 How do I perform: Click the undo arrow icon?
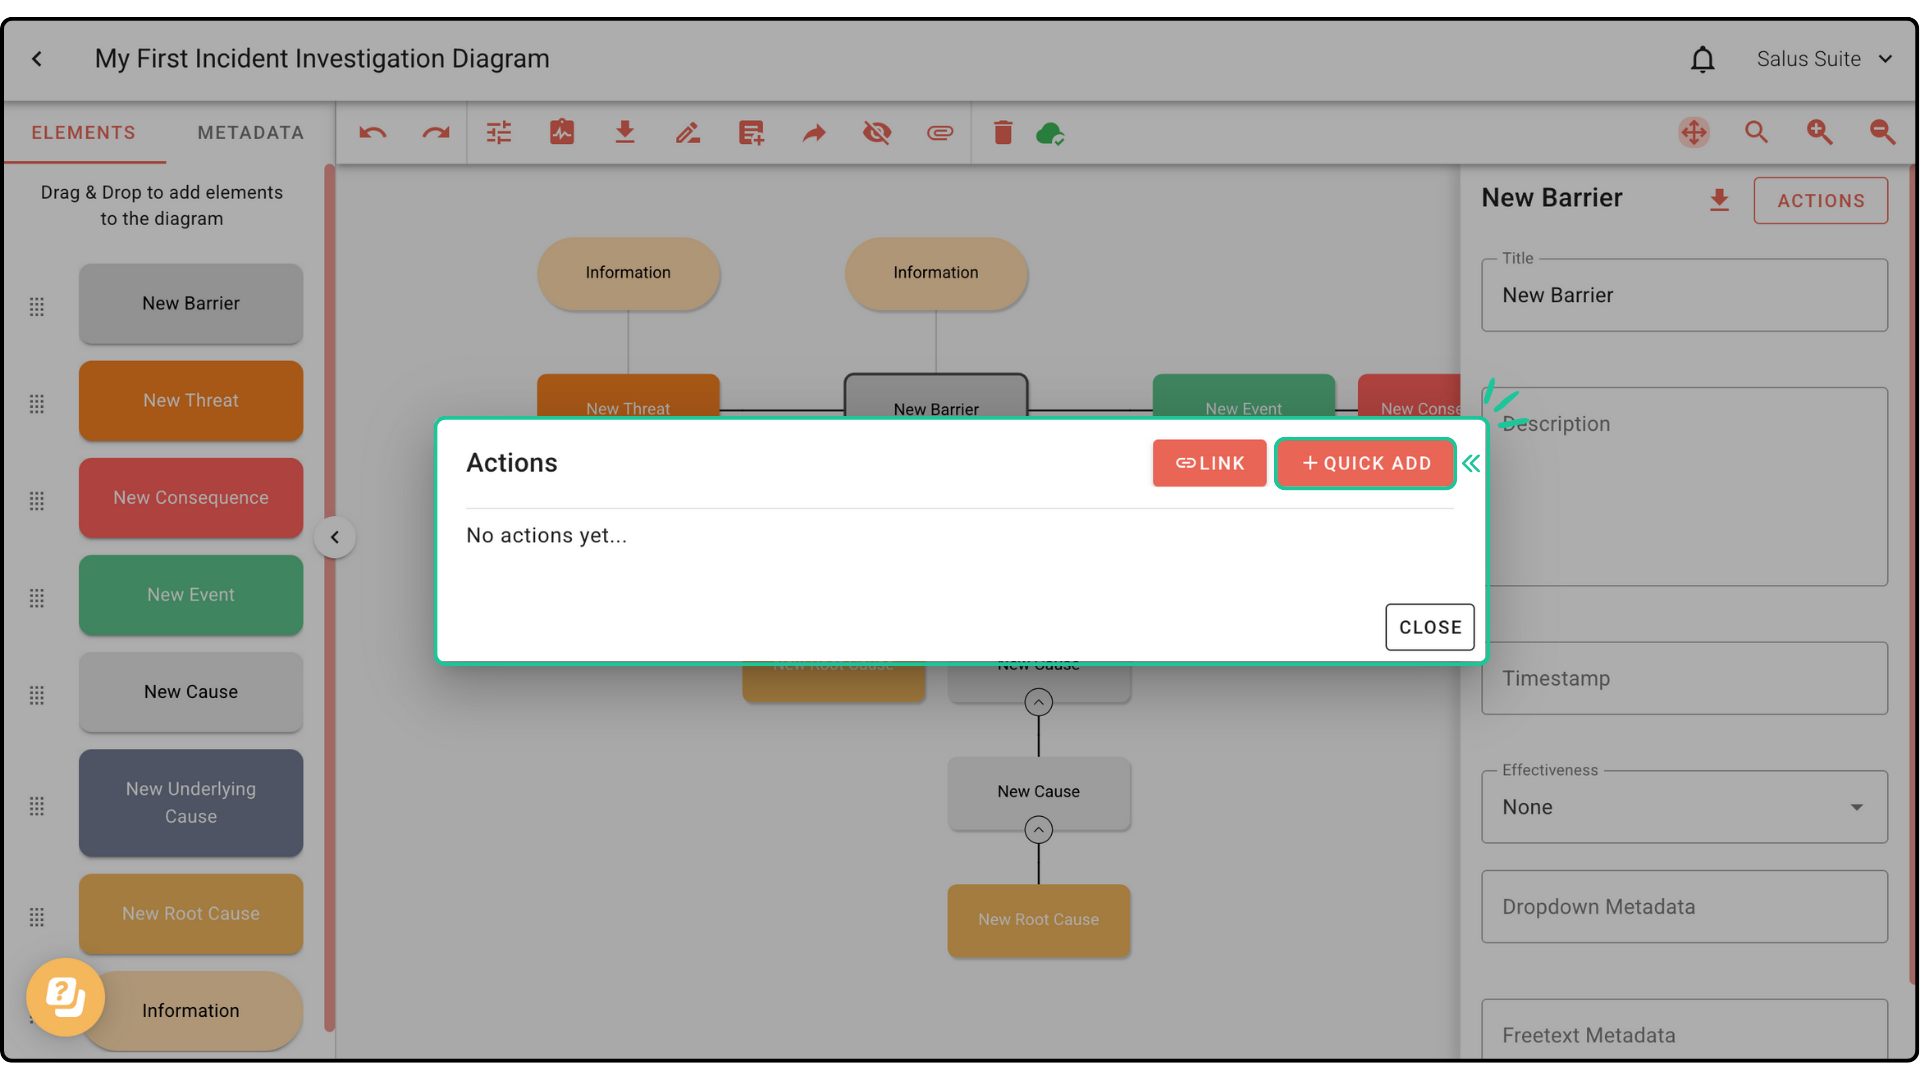(x=372, y=133)
